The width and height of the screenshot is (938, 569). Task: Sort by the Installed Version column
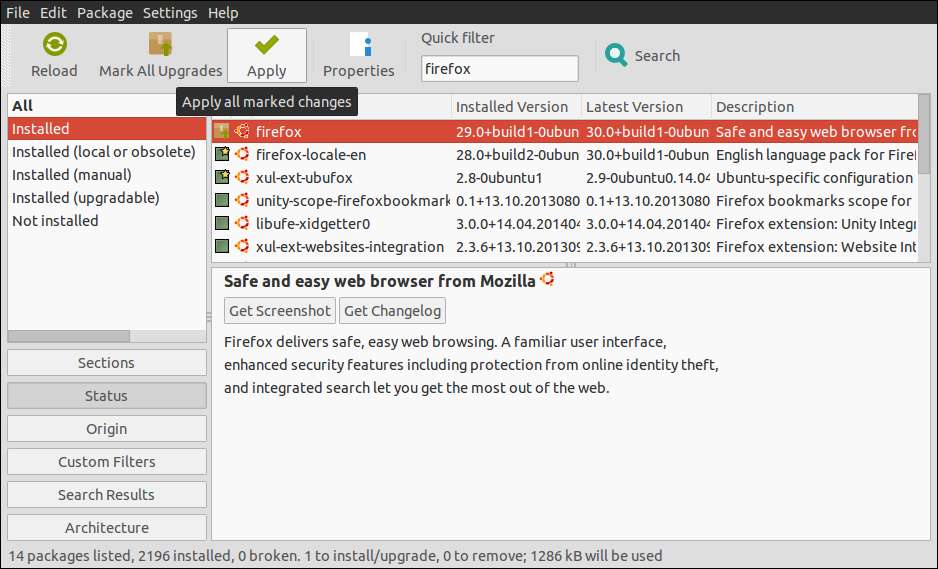pos(516,107)
